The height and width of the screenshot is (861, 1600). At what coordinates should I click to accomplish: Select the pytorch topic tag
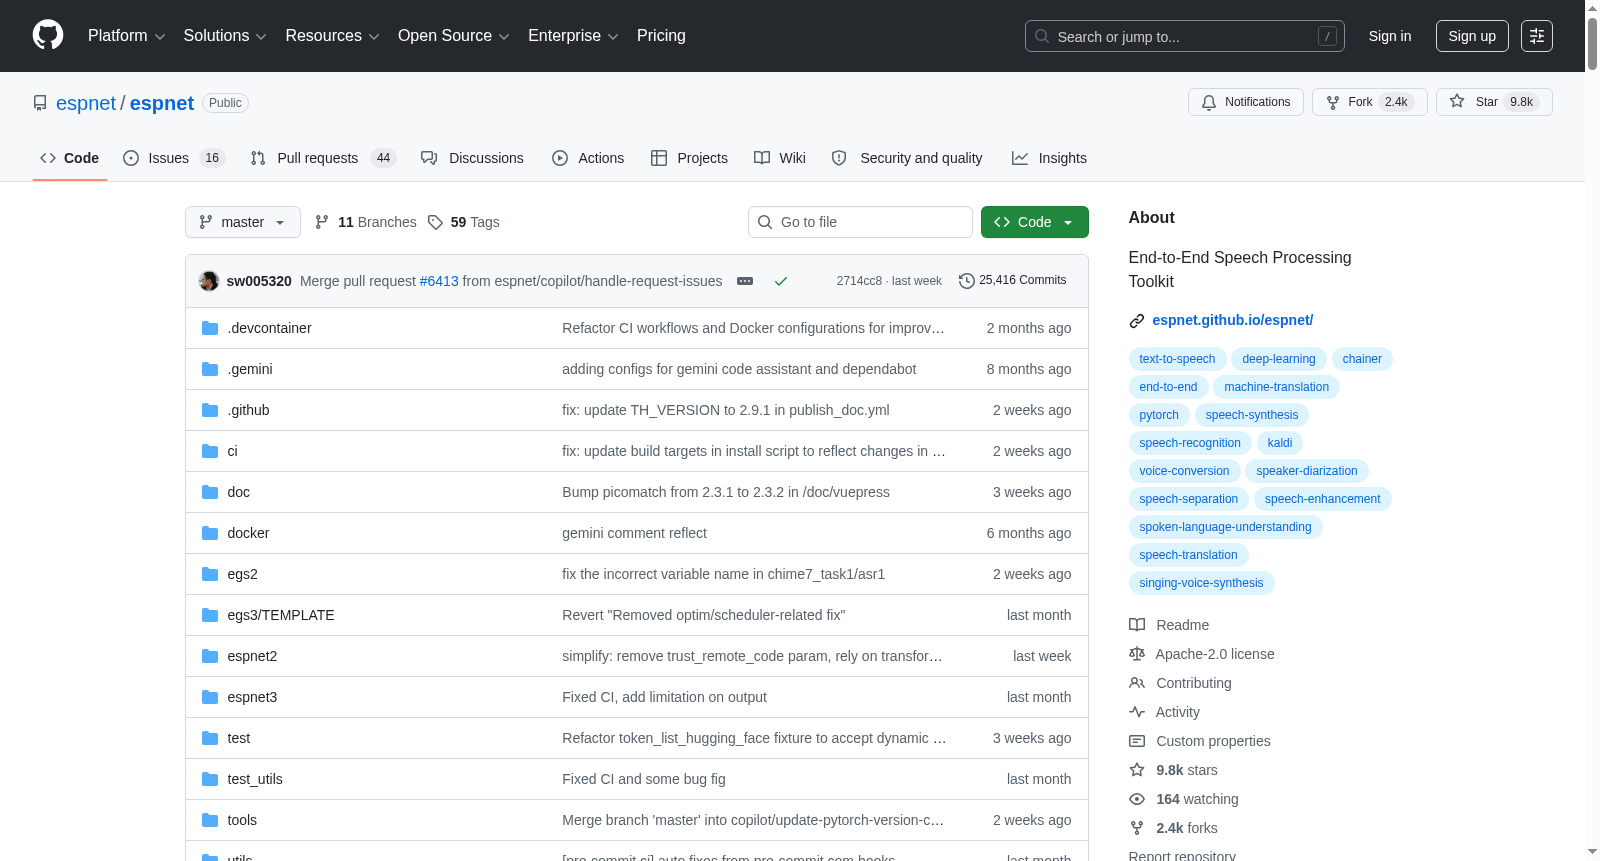(x=1159, y=415)
